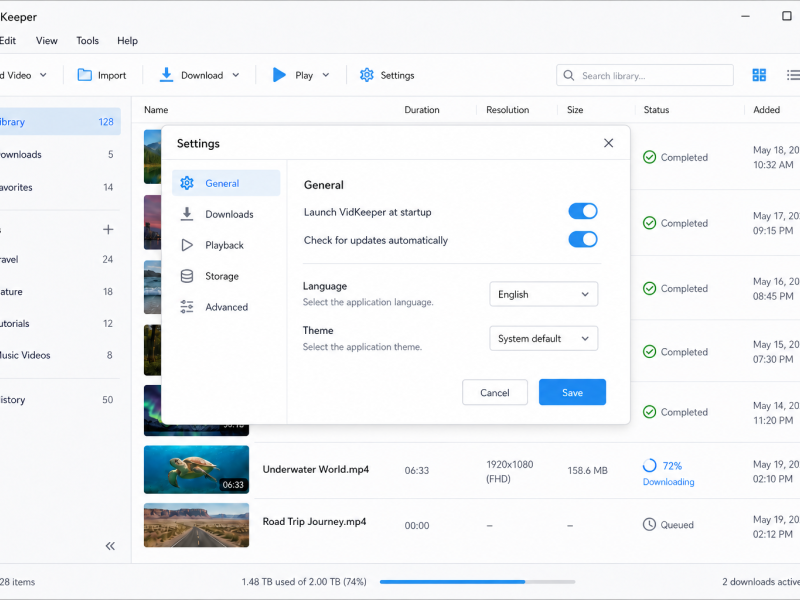The width and height of the screenshot is (800, 600).
Task: Select the Downloads tab in Settings
Action: (226, 214)
